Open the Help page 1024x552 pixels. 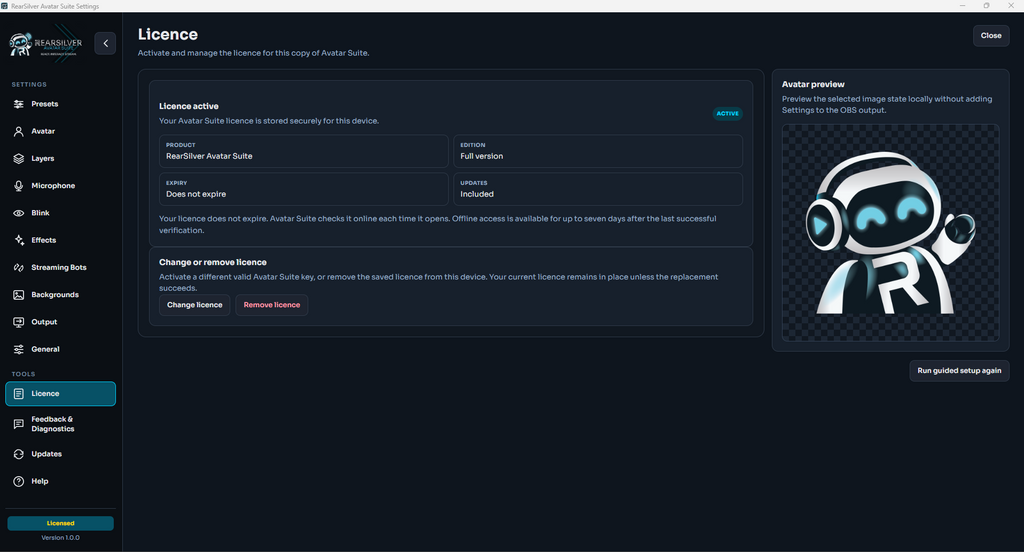pyautogui.click(x=61, y=481)
